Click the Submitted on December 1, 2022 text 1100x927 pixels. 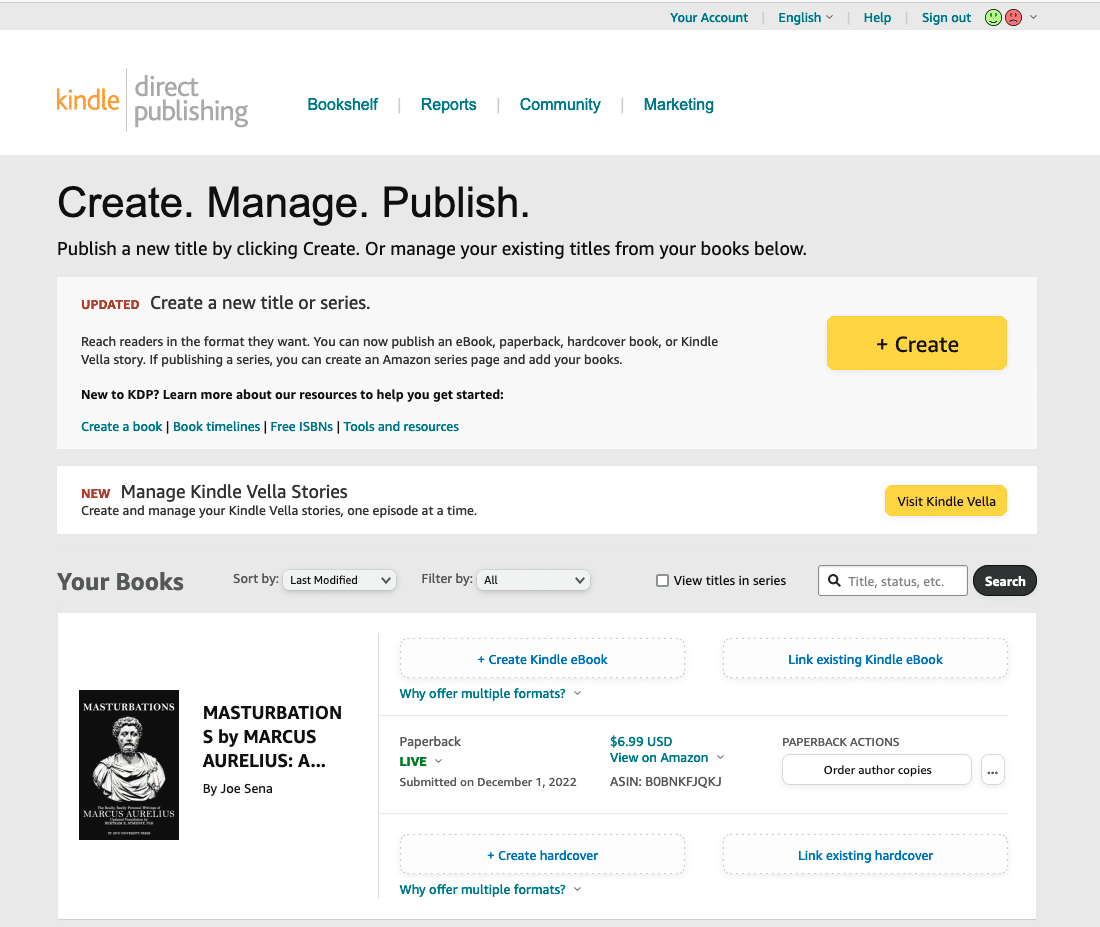coord(488,782)
